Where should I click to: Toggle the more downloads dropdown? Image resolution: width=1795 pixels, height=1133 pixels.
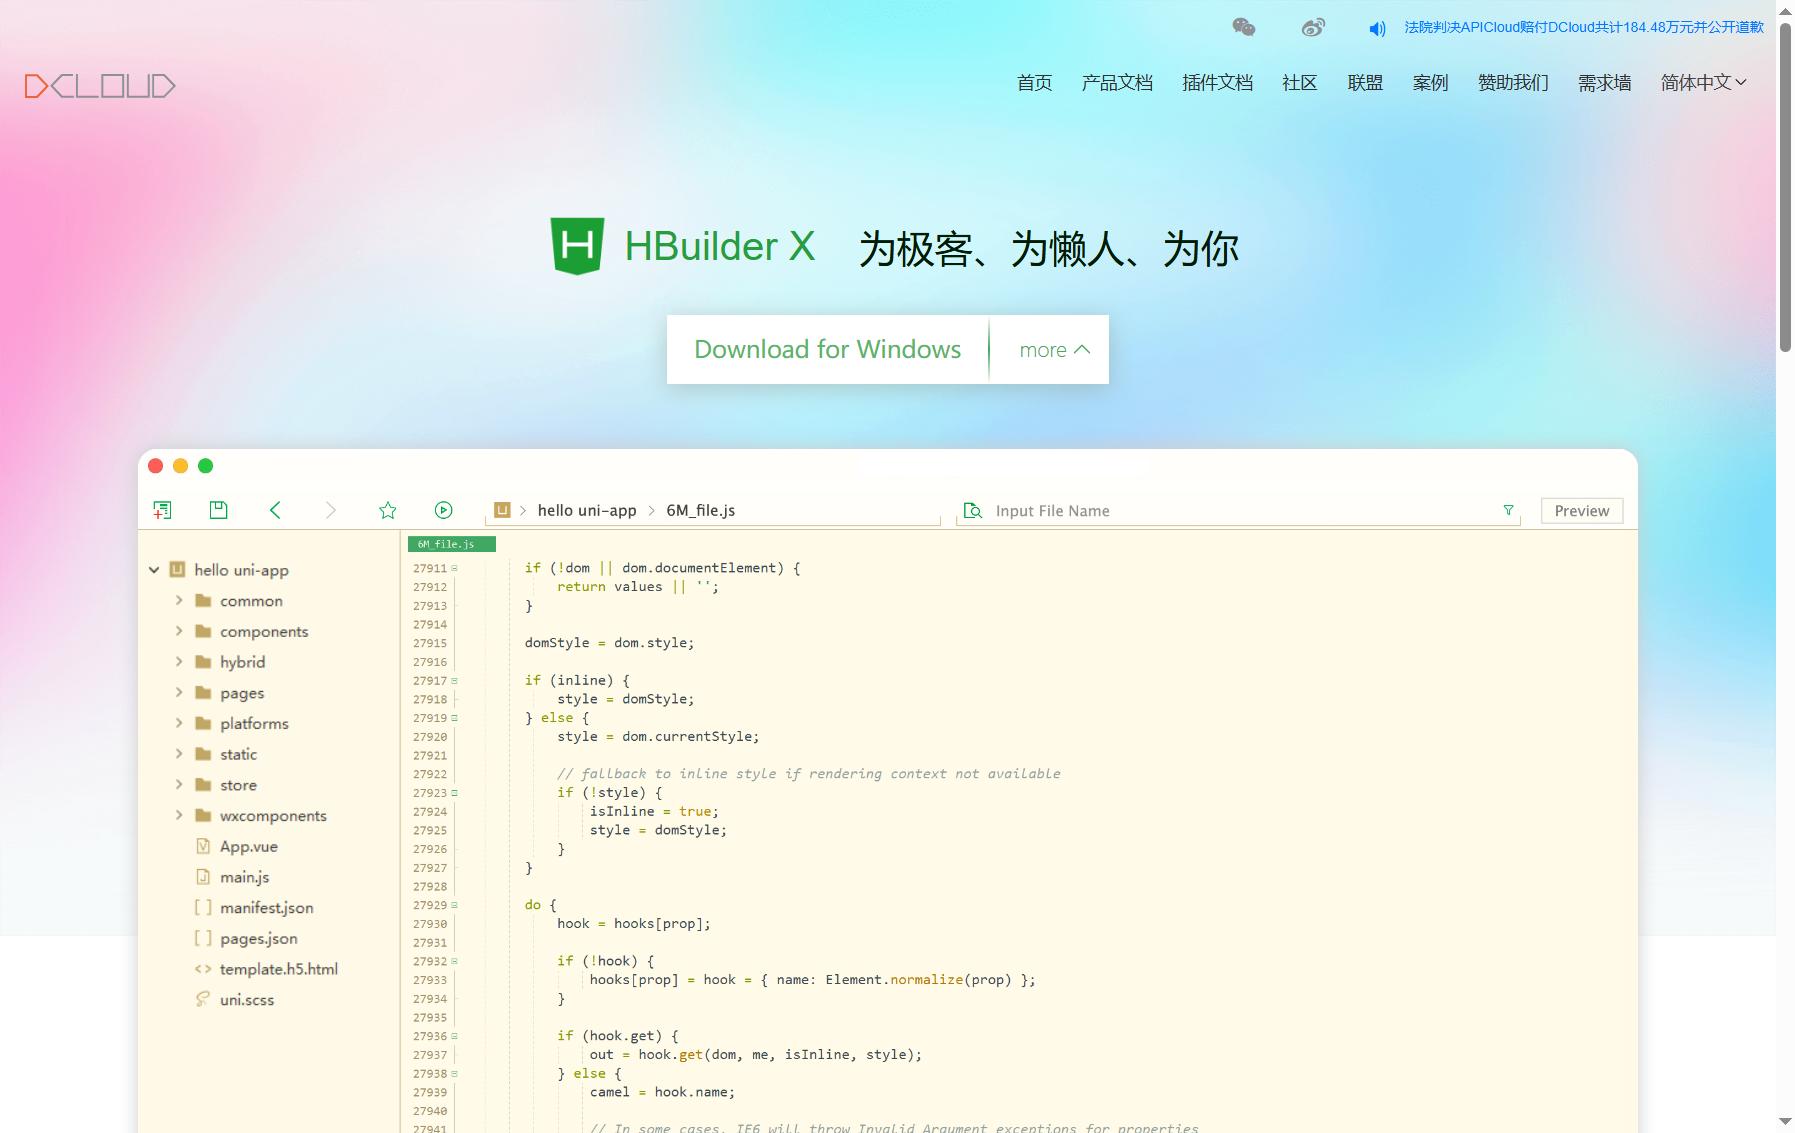tap(1054, 350)
